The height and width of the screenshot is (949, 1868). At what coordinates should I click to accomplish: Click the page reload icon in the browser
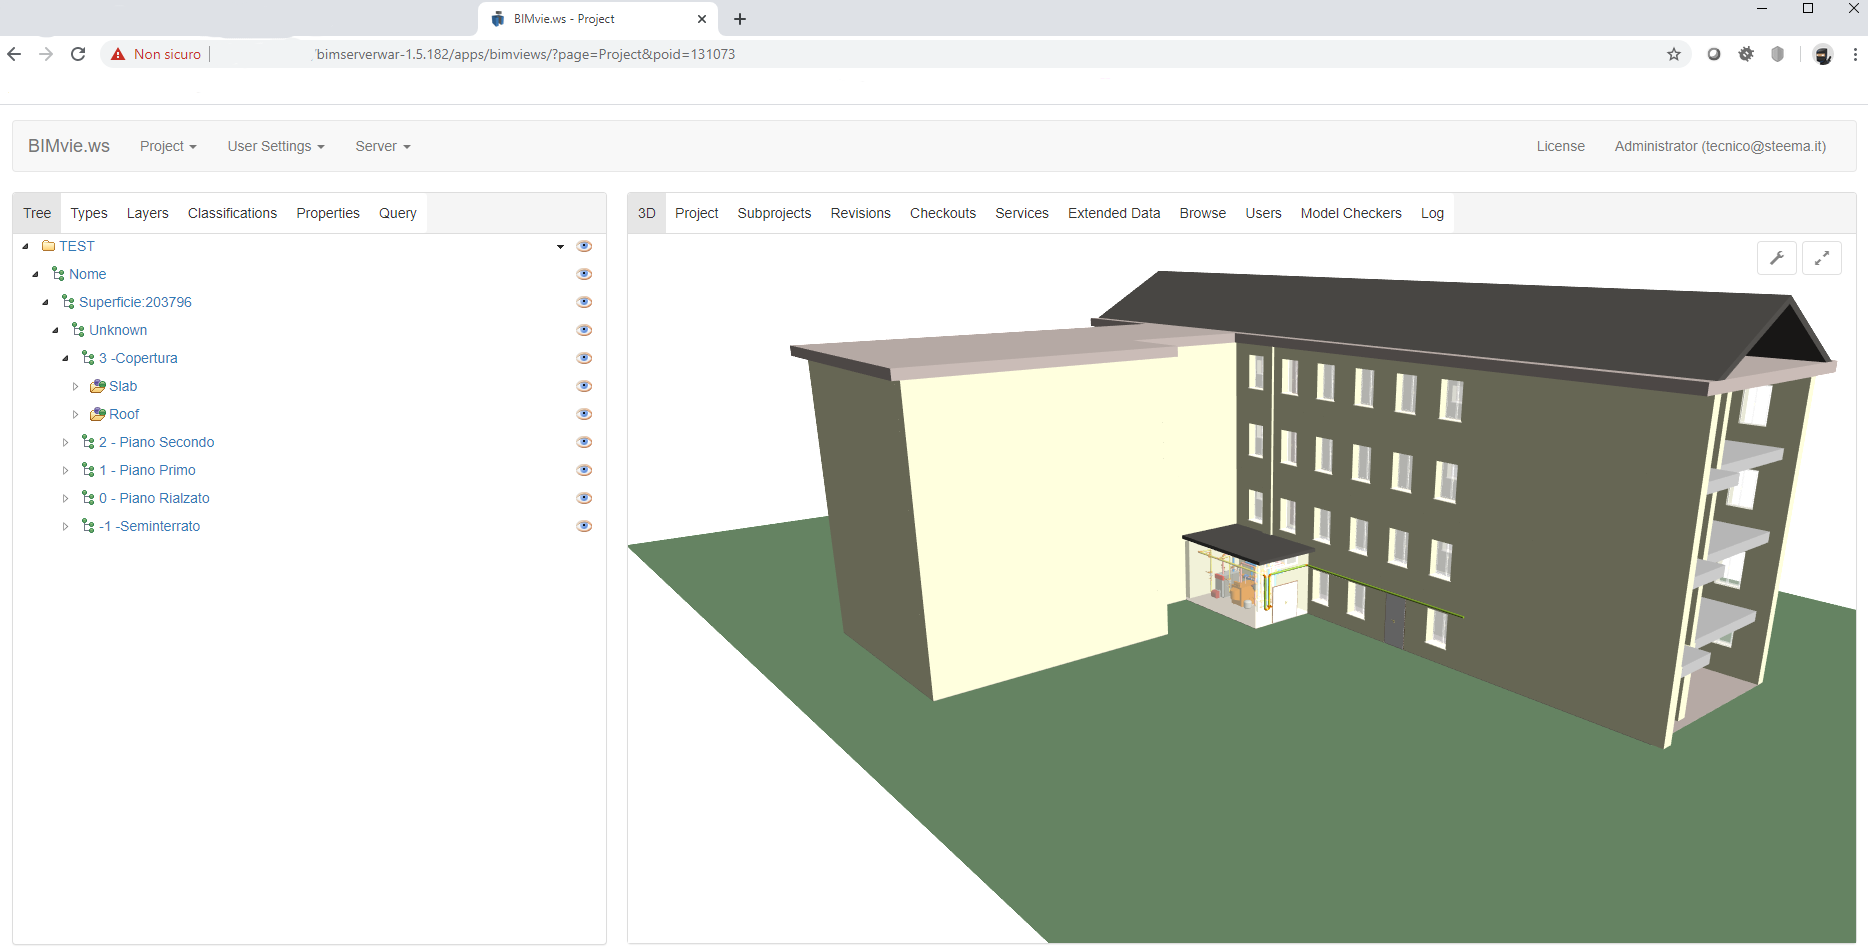click(x=78, y=54)
